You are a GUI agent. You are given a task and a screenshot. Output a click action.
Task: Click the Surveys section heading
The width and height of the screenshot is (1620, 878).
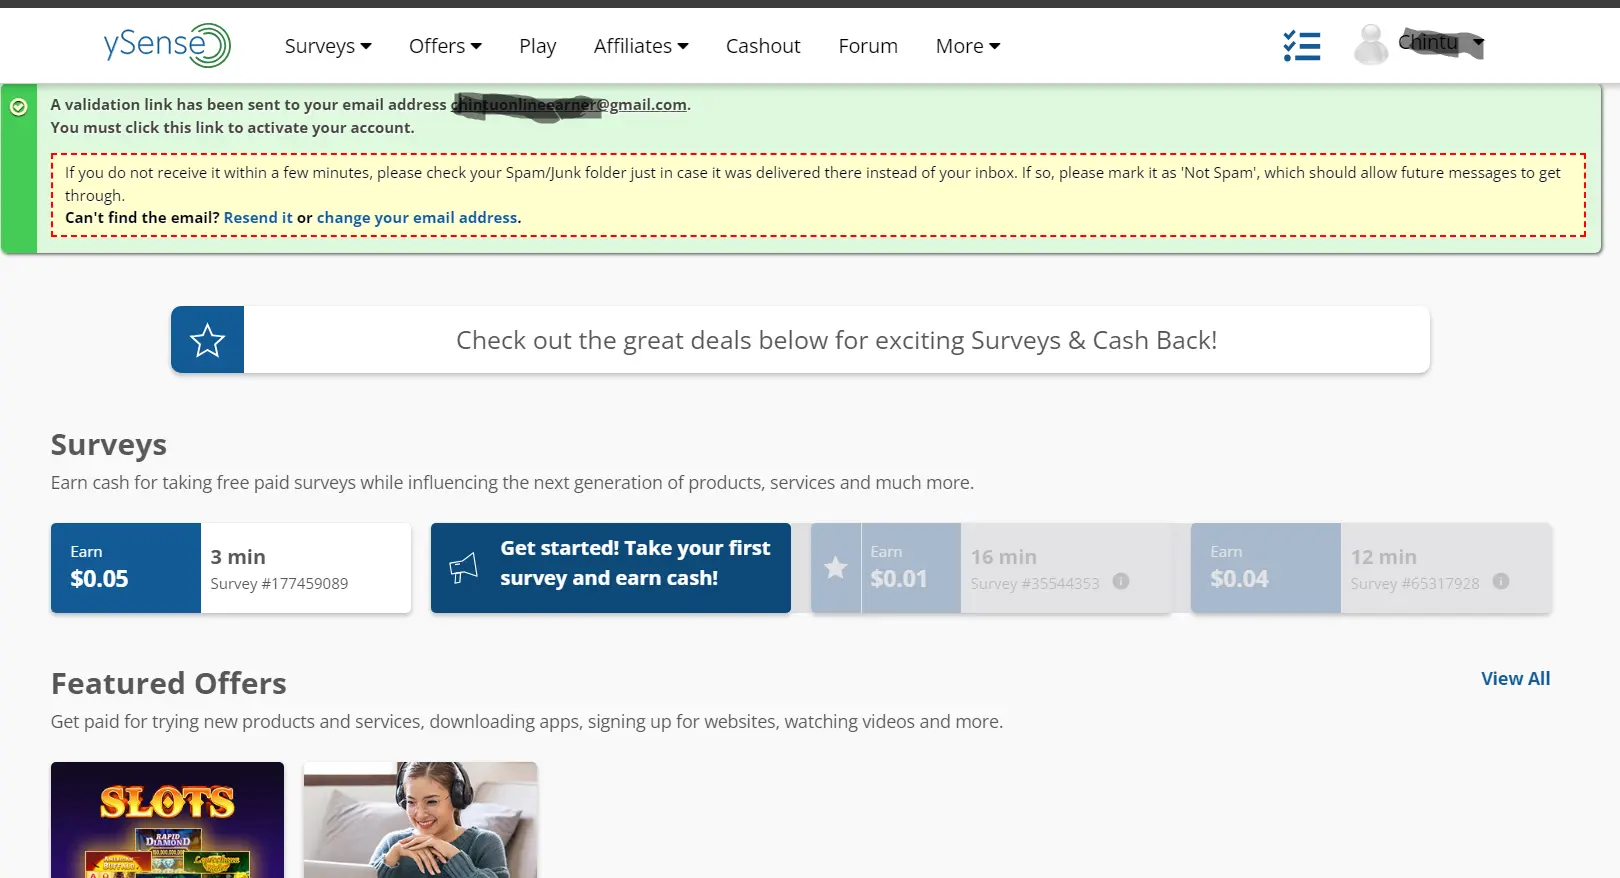pyautogui.click(x=109, y=444)
